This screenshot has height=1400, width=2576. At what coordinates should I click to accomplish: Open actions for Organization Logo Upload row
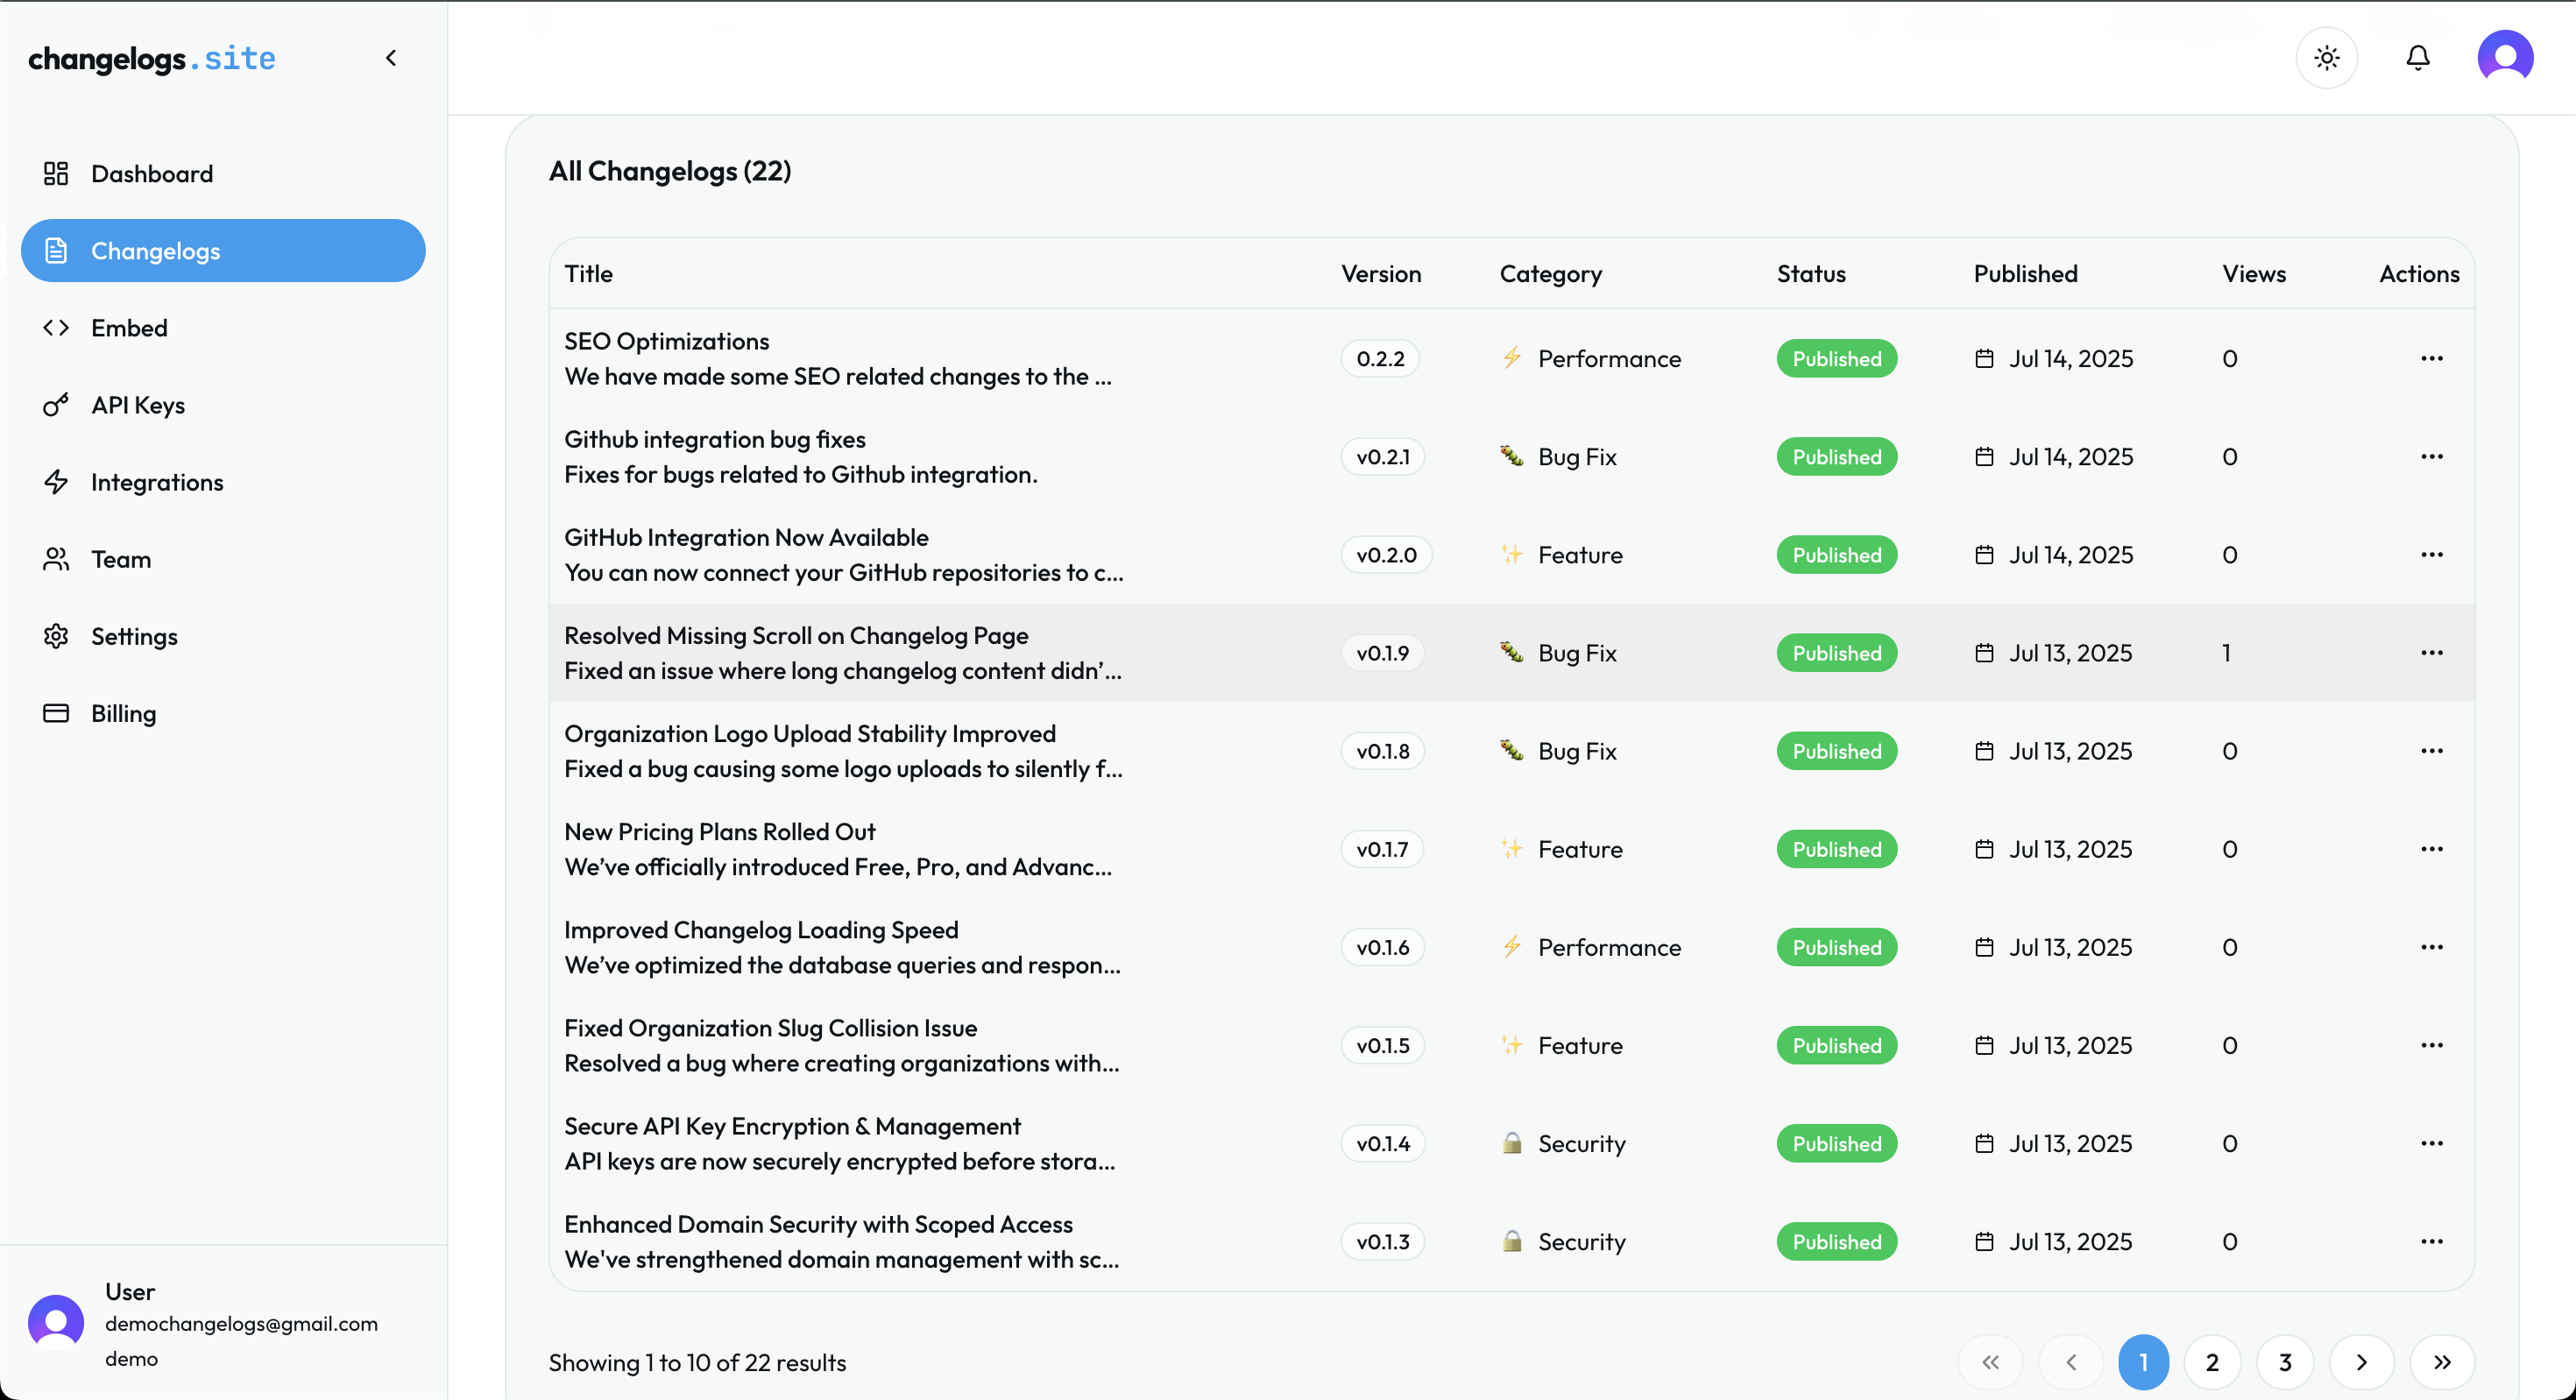(x=2432, y=750)
